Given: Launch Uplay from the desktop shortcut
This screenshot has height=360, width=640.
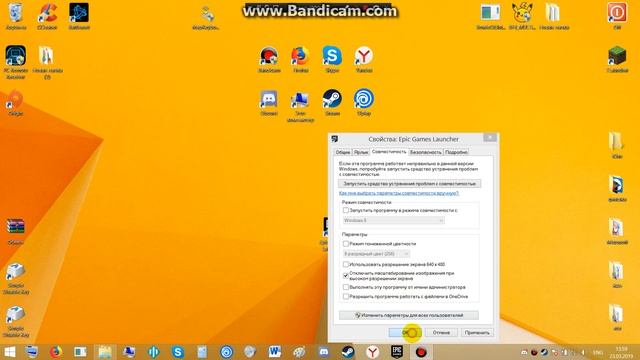Looking at the screenshot, I should point(364,103).
